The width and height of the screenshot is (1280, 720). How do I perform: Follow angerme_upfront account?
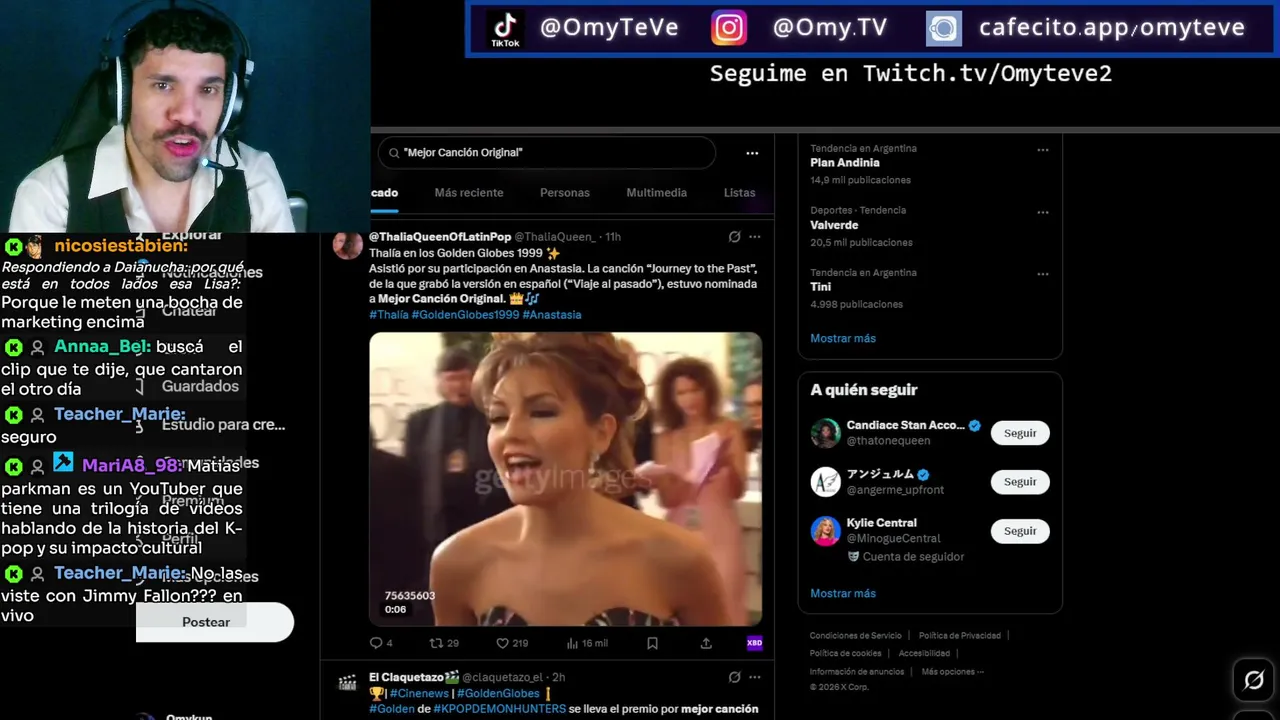[x=1020, y=482]
